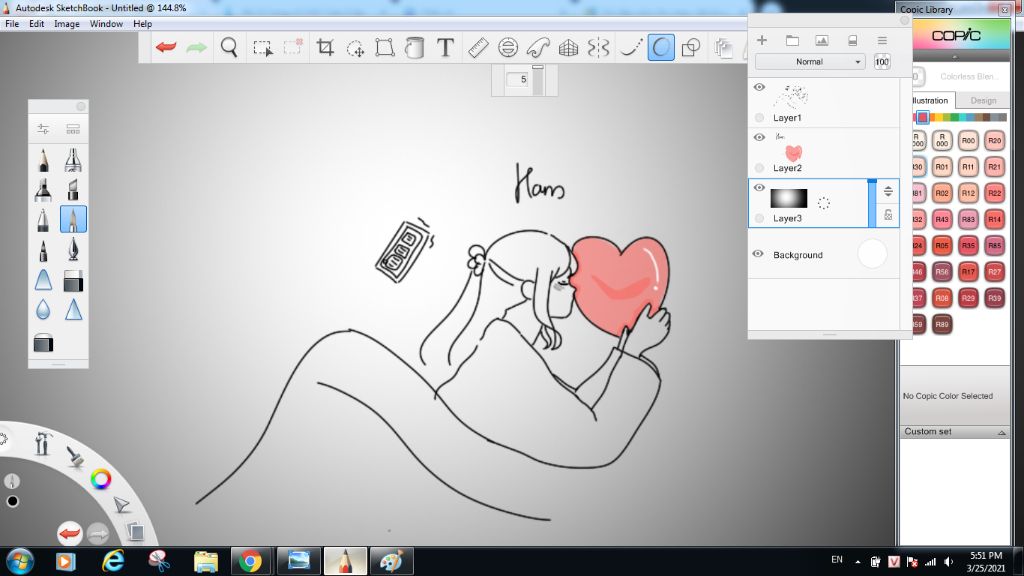Screen dimensions: 1024x576
Task: Enable the Ruler guide
Action: pyautogui.click(x=478, y=47)
